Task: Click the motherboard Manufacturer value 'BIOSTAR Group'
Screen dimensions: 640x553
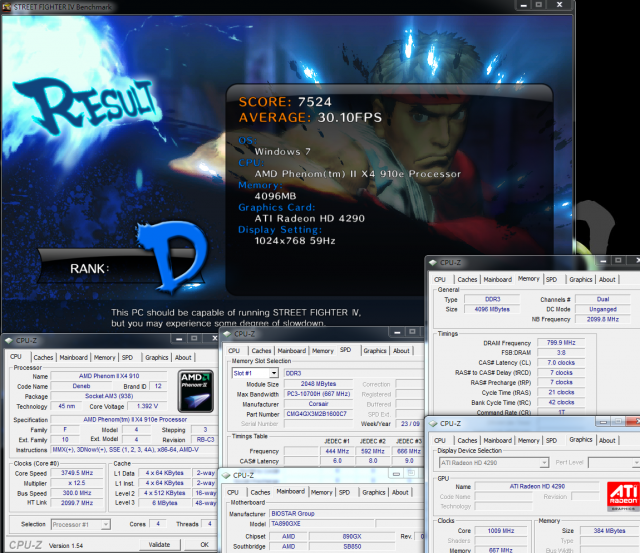Action: 347,513
